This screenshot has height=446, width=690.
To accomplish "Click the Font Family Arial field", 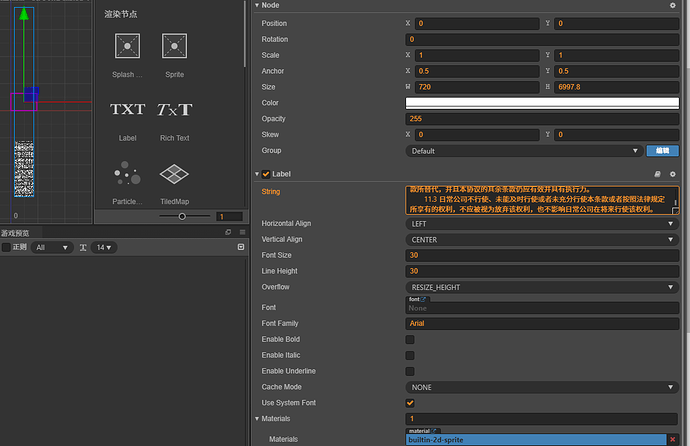I will [x=542, y=324].
